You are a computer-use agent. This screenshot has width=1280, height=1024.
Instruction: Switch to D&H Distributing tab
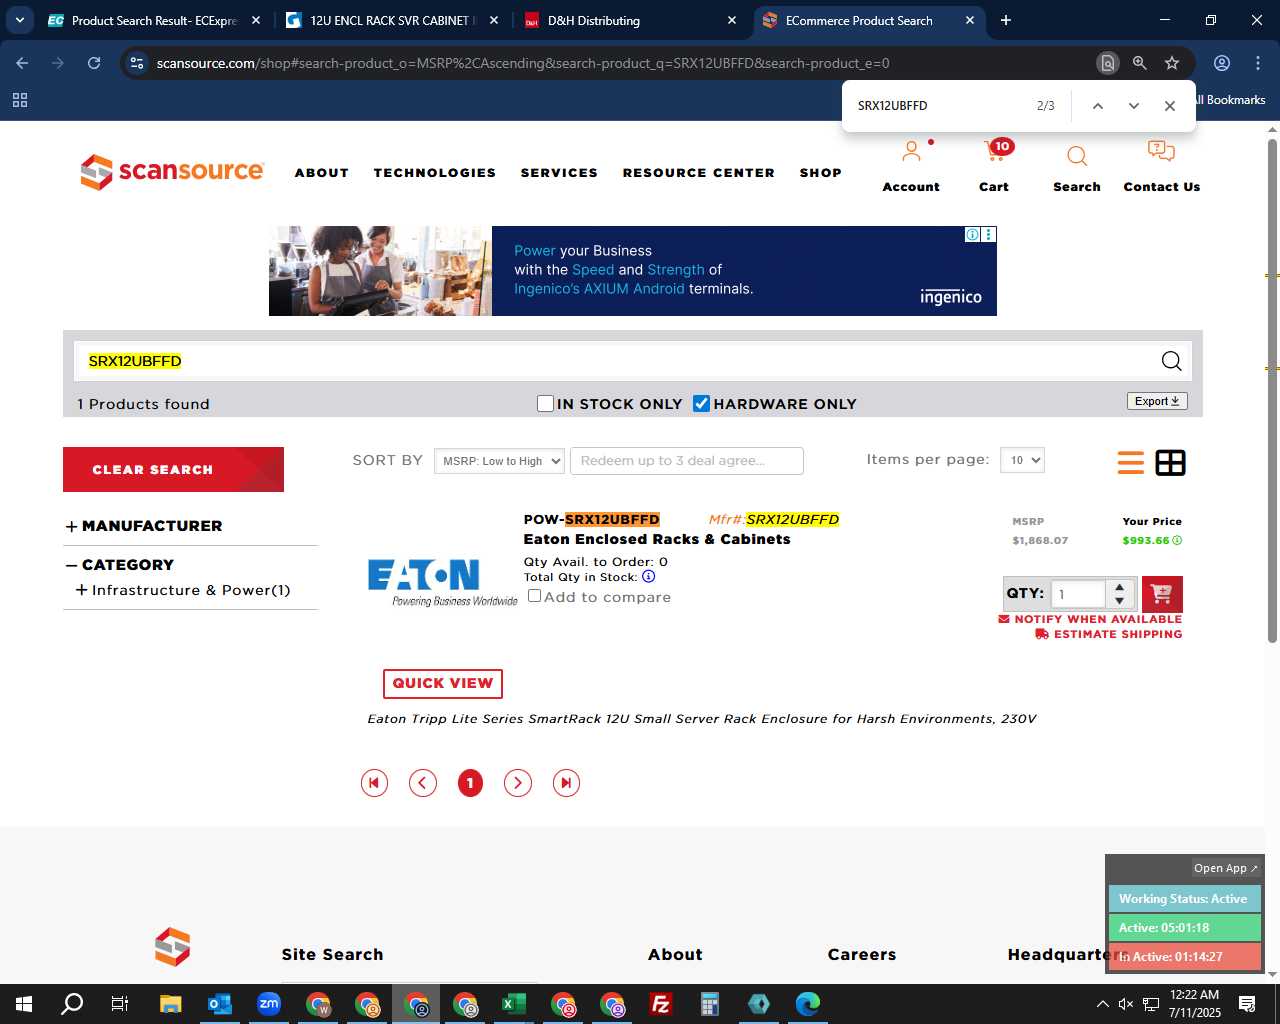(631, 20)
